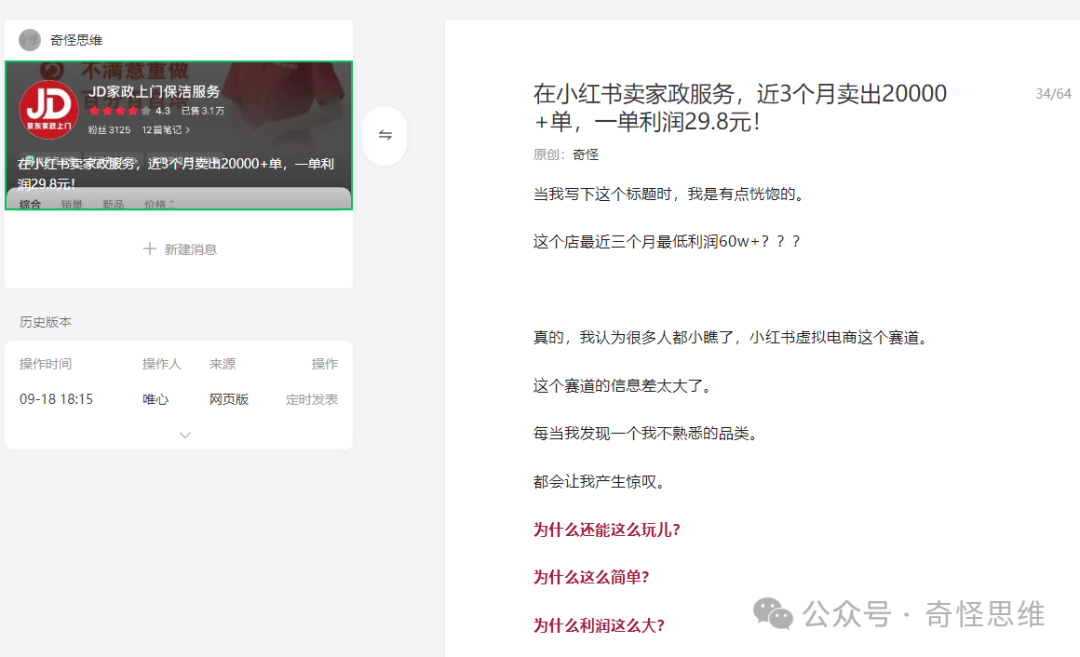Click the 奇怪思维 account avatar

[x=30, y=40]
